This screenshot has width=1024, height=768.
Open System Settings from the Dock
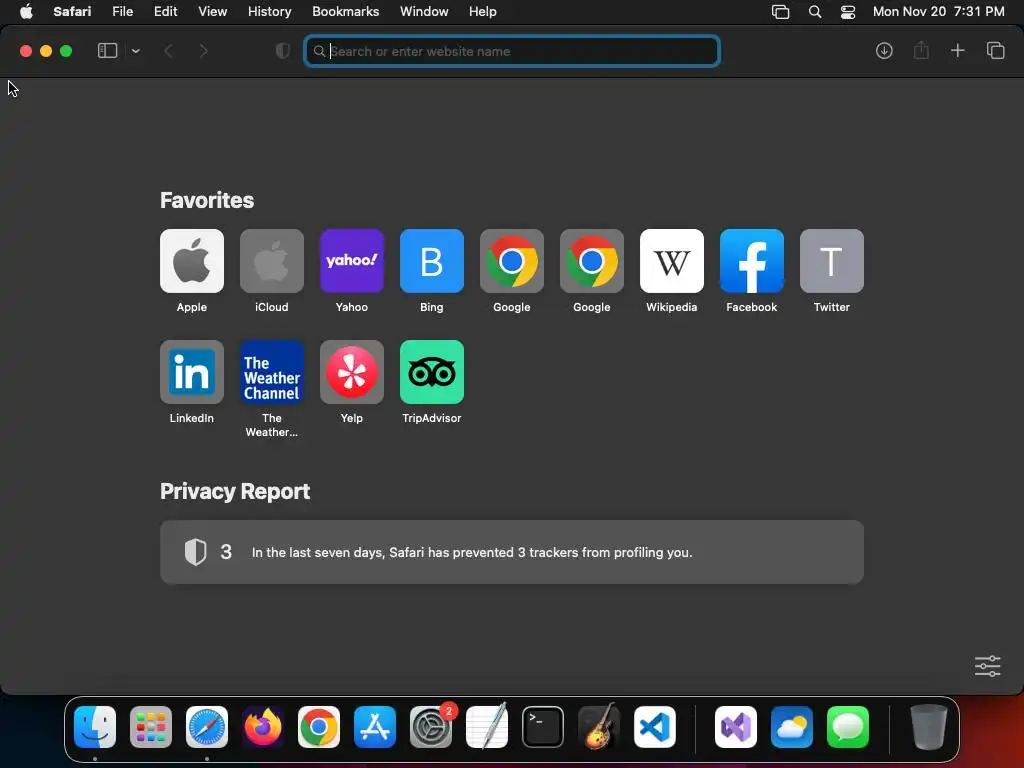pos(431,726)
